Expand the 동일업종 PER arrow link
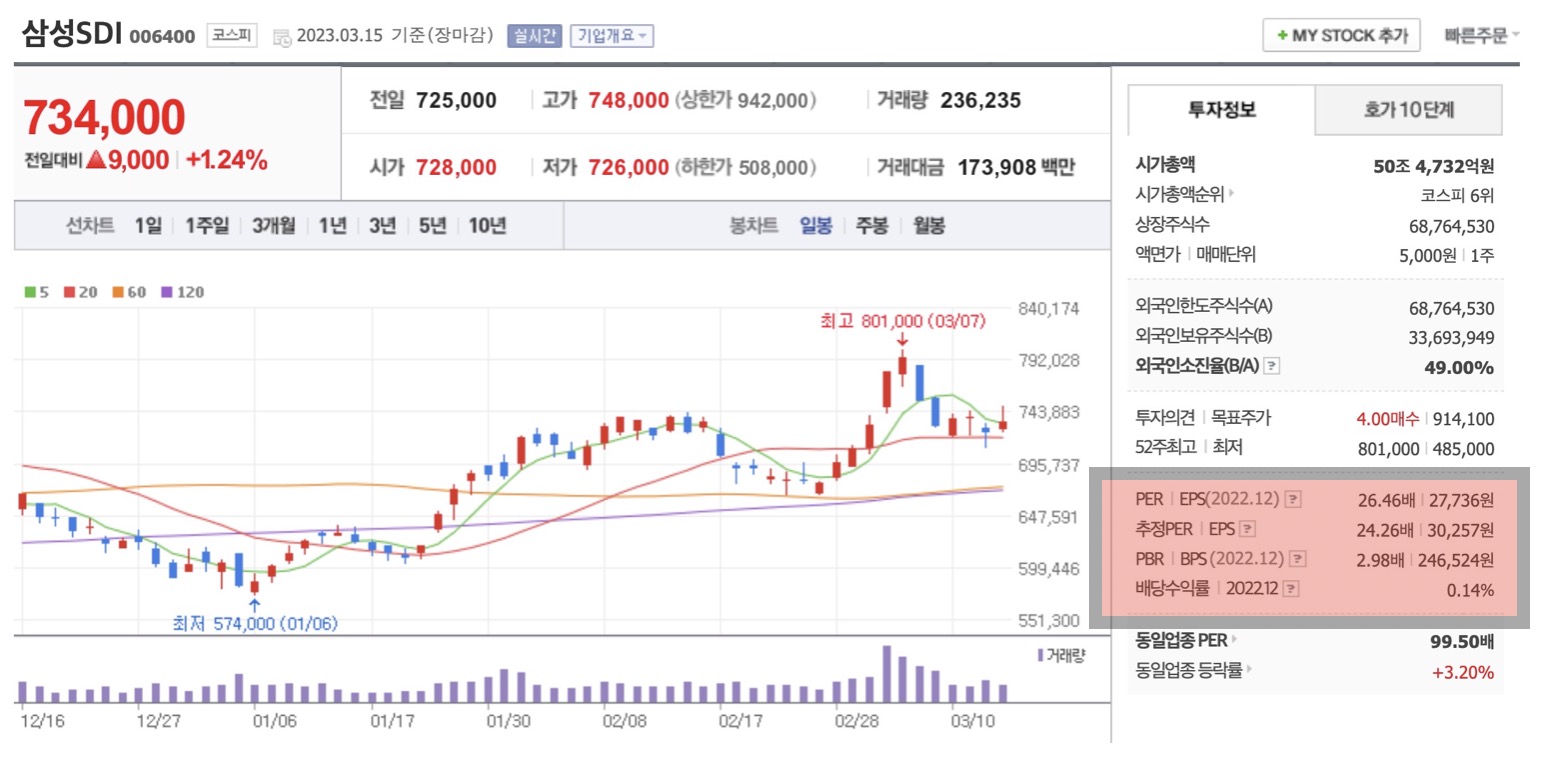The width and height of the screenshot is (1544, 758). (x=1234, y=640)
